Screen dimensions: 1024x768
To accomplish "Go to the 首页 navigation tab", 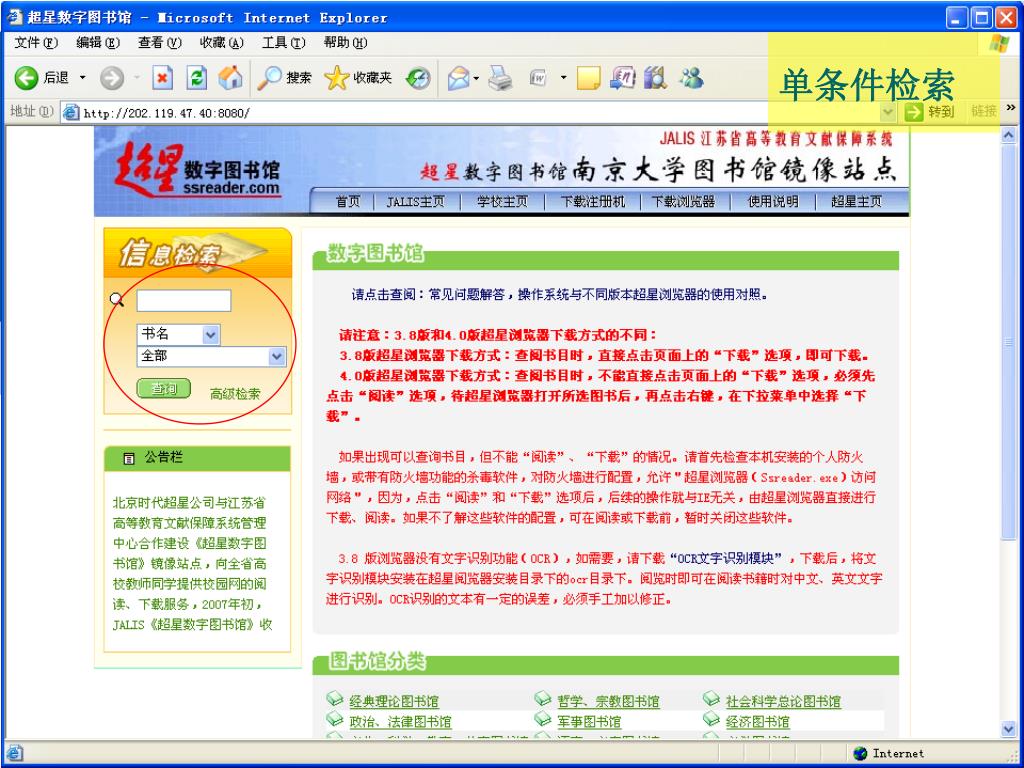I will coord(347,202).
